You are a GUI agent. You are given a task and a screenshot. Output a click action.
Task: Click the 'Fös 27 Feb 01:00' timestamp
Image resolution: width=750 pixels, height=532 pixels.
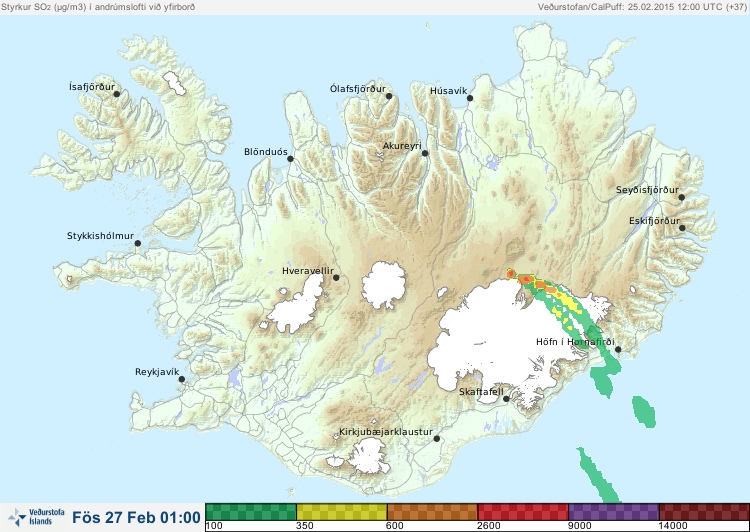click(136, 518)
